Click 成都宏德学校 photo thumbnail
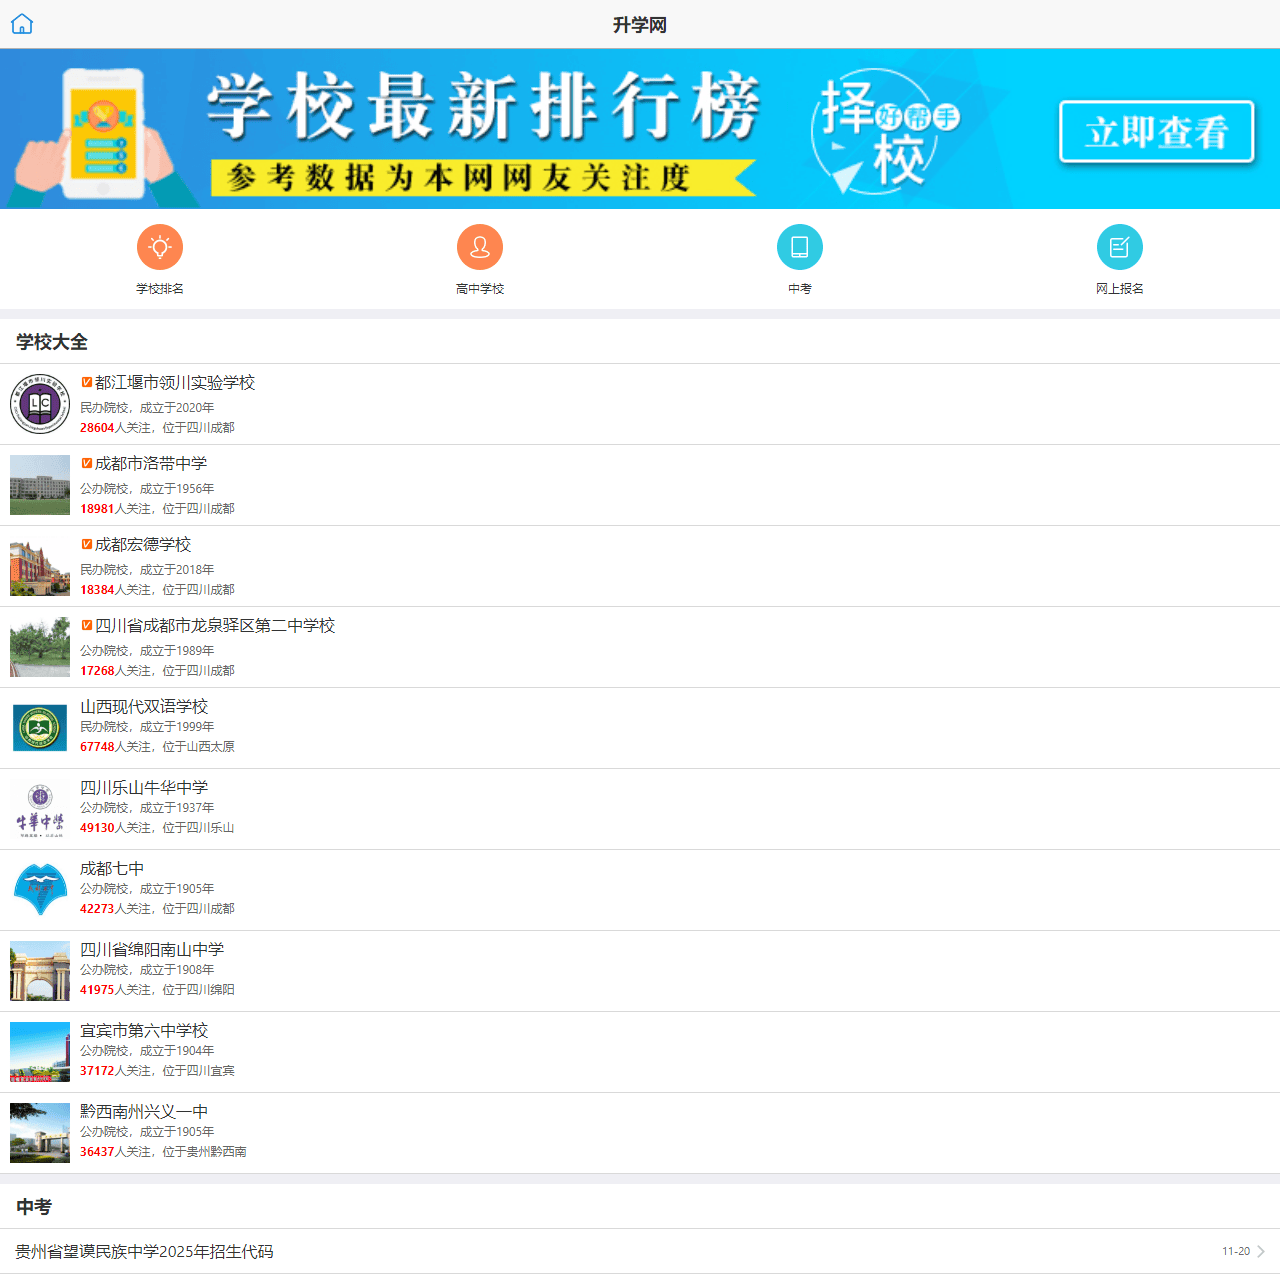 click(40, 566)
